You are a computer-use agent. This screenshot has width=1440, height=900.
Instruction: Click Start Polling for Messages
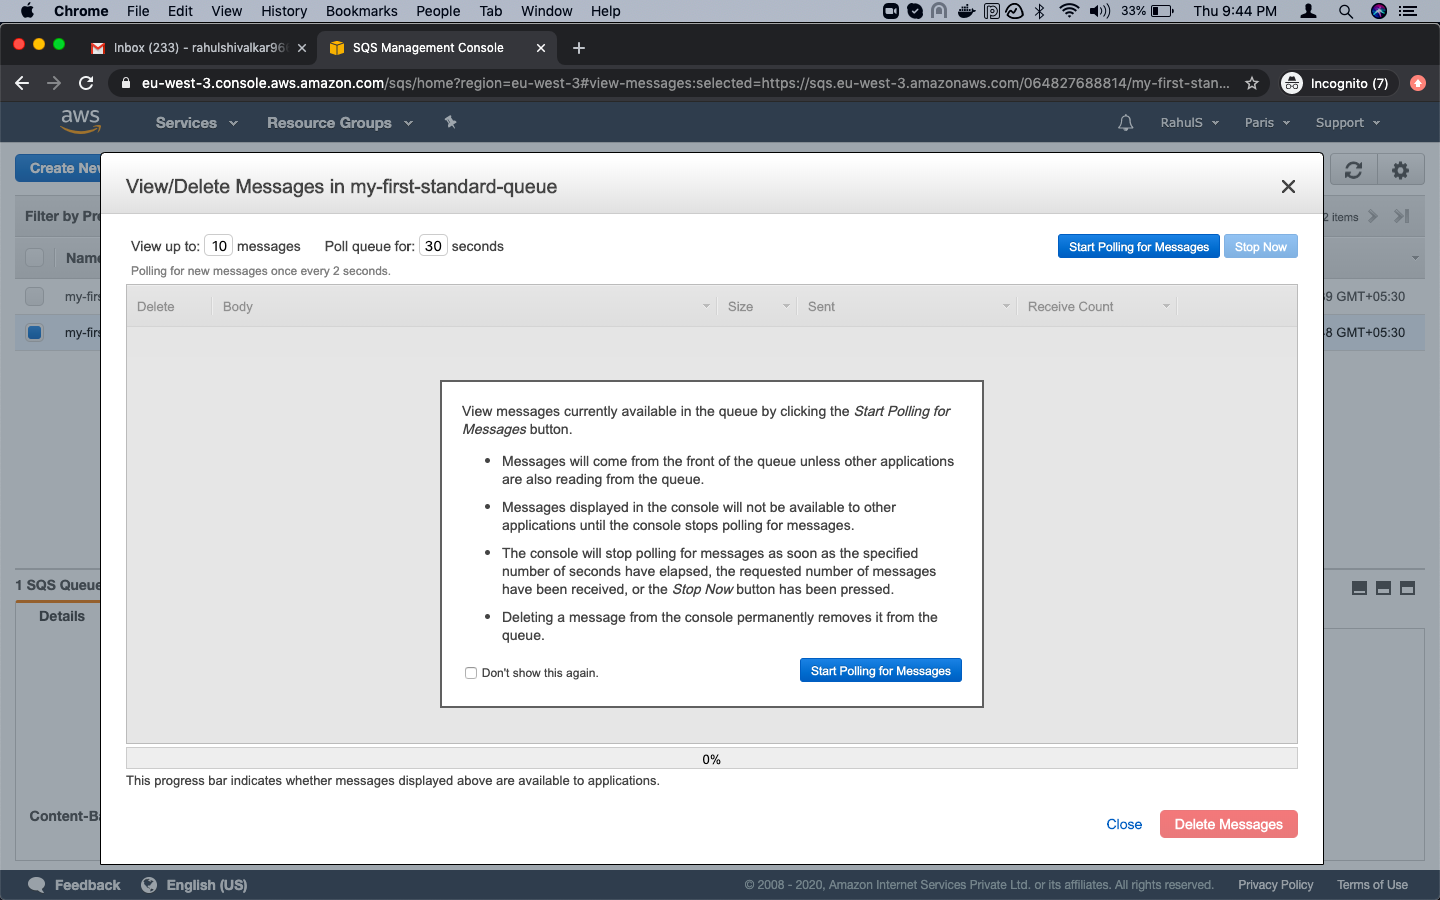click(x=880, y=670)
